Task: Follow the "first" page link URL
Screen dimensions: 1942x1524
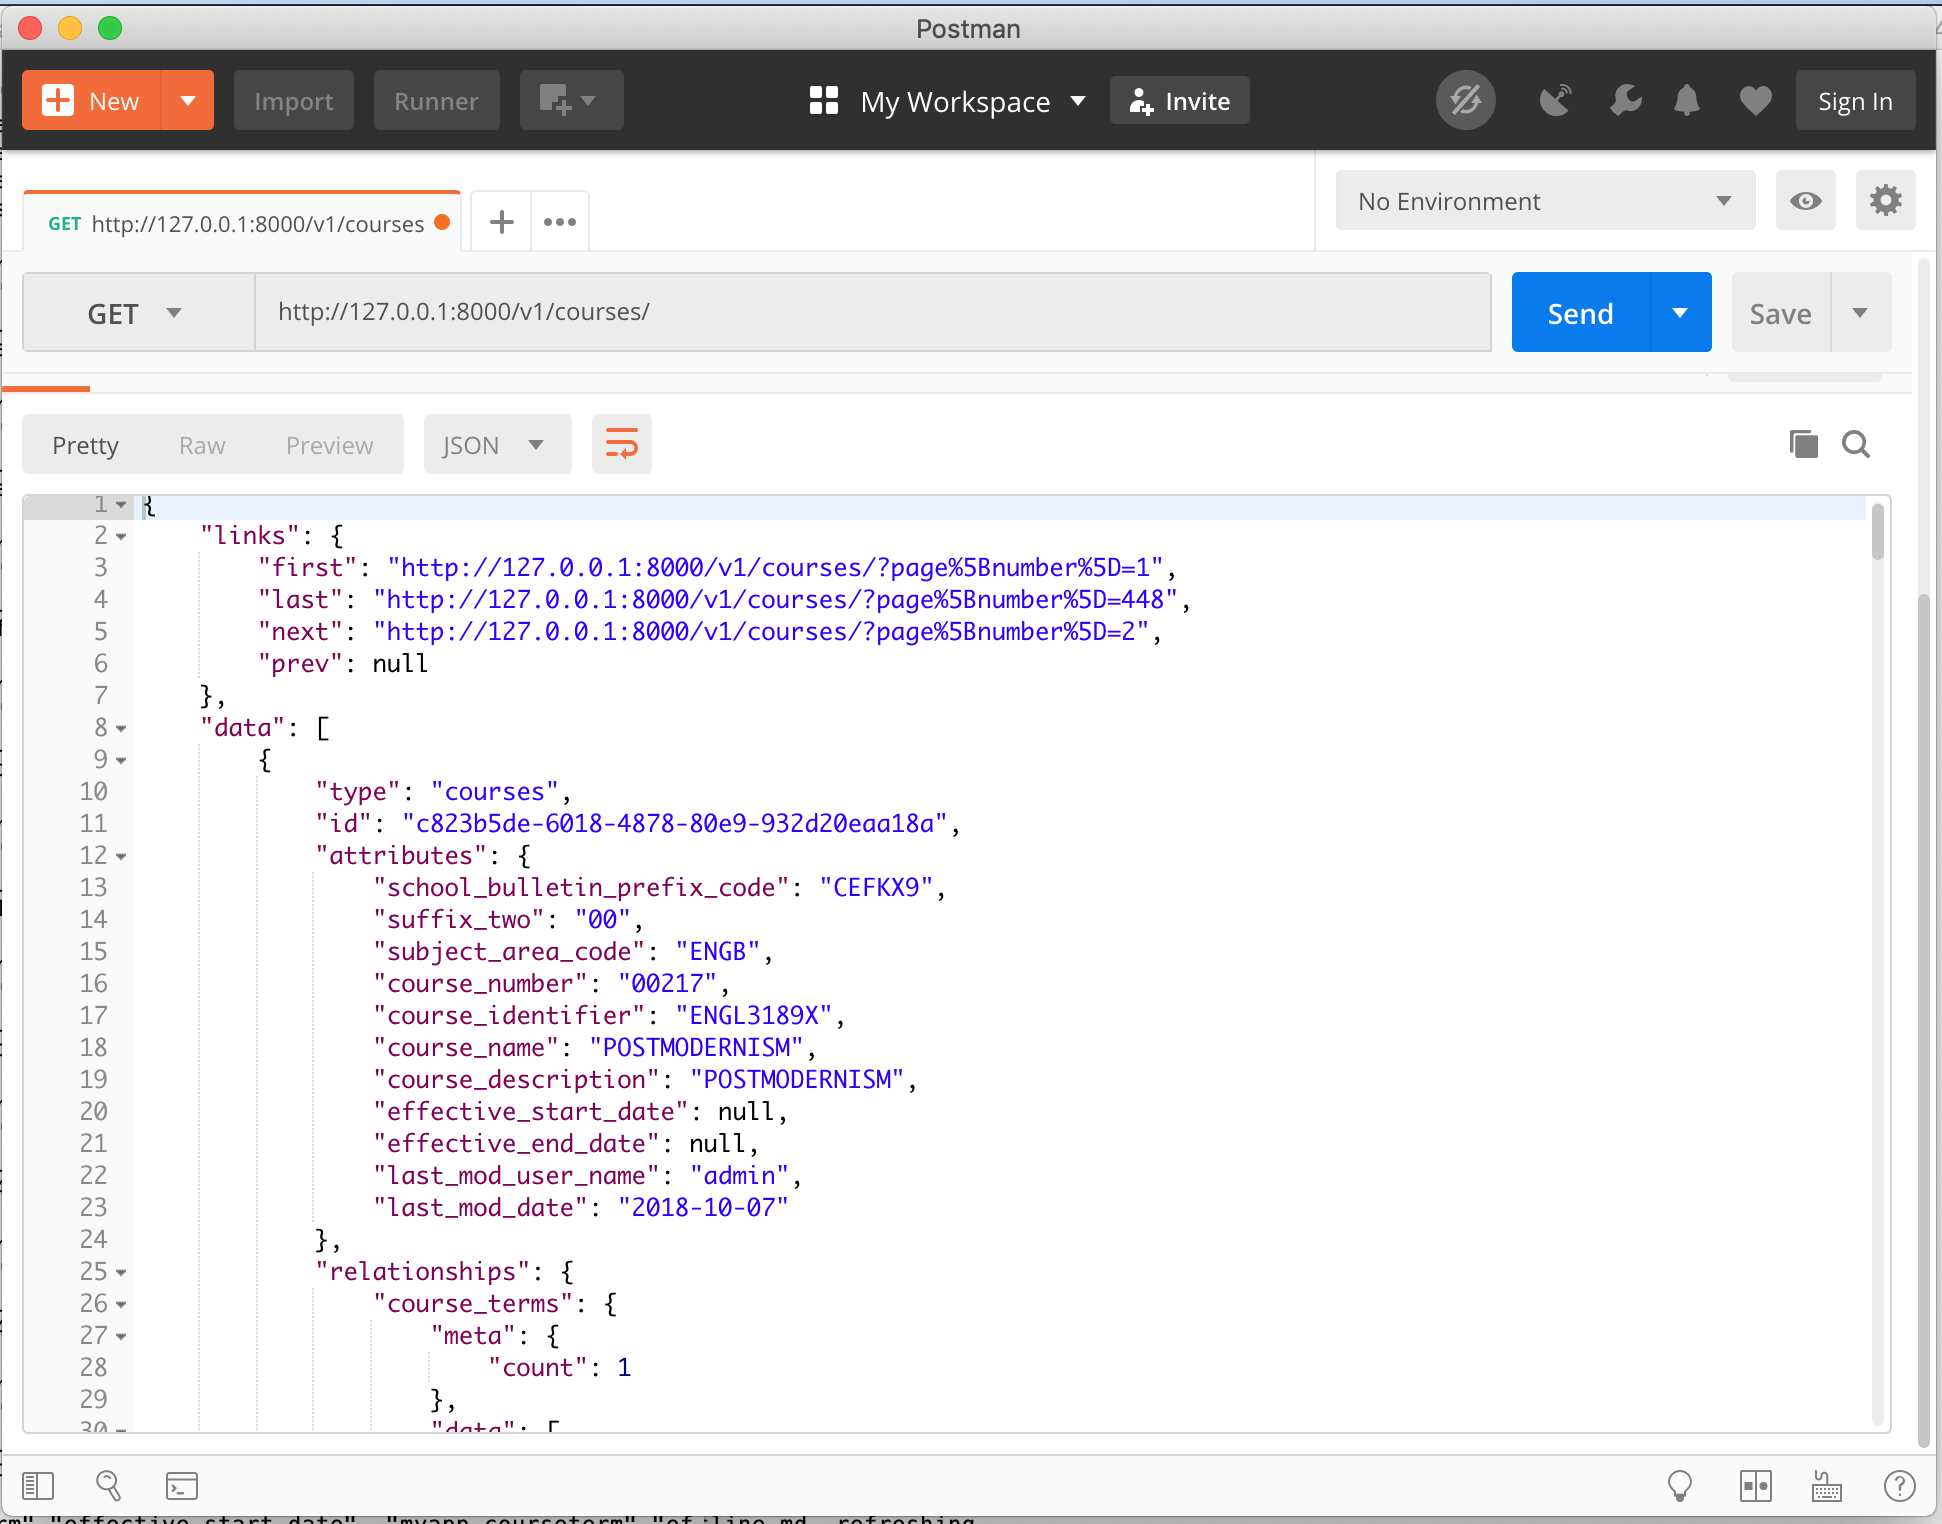Action: click(x=775, y=568)
